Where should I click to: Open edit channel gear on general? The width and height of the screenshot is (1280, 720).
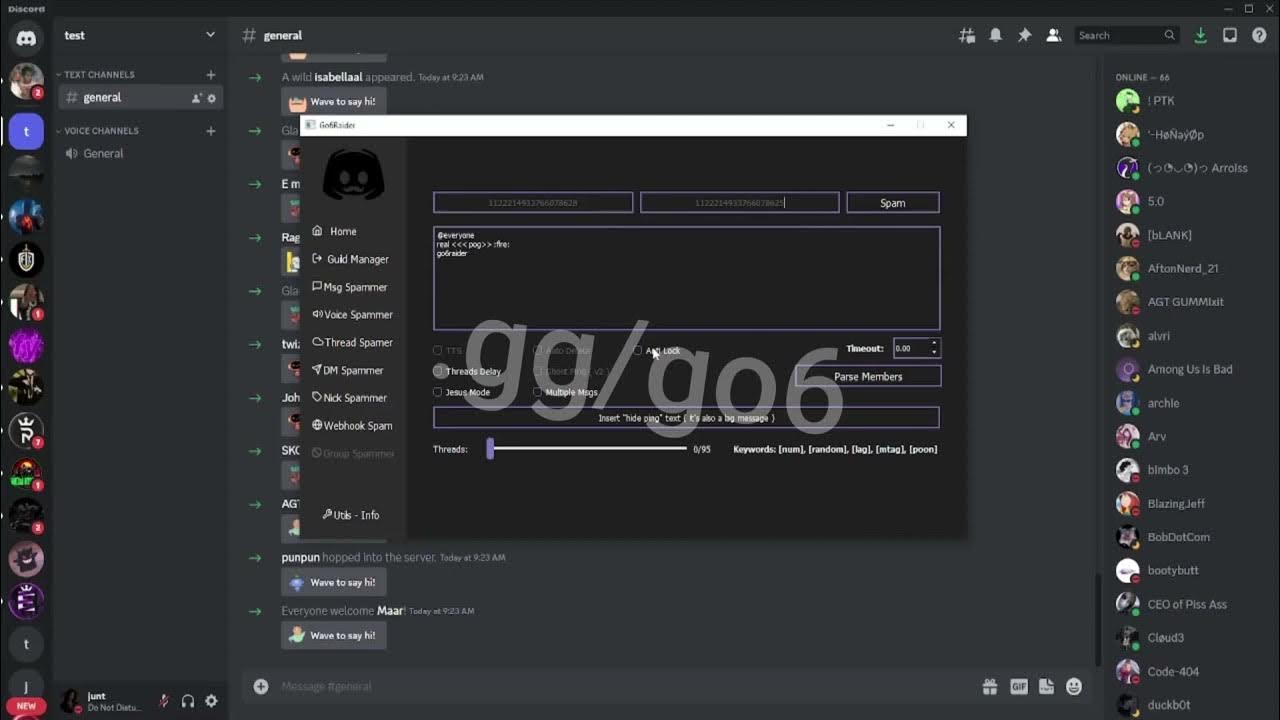click(211, 98)
